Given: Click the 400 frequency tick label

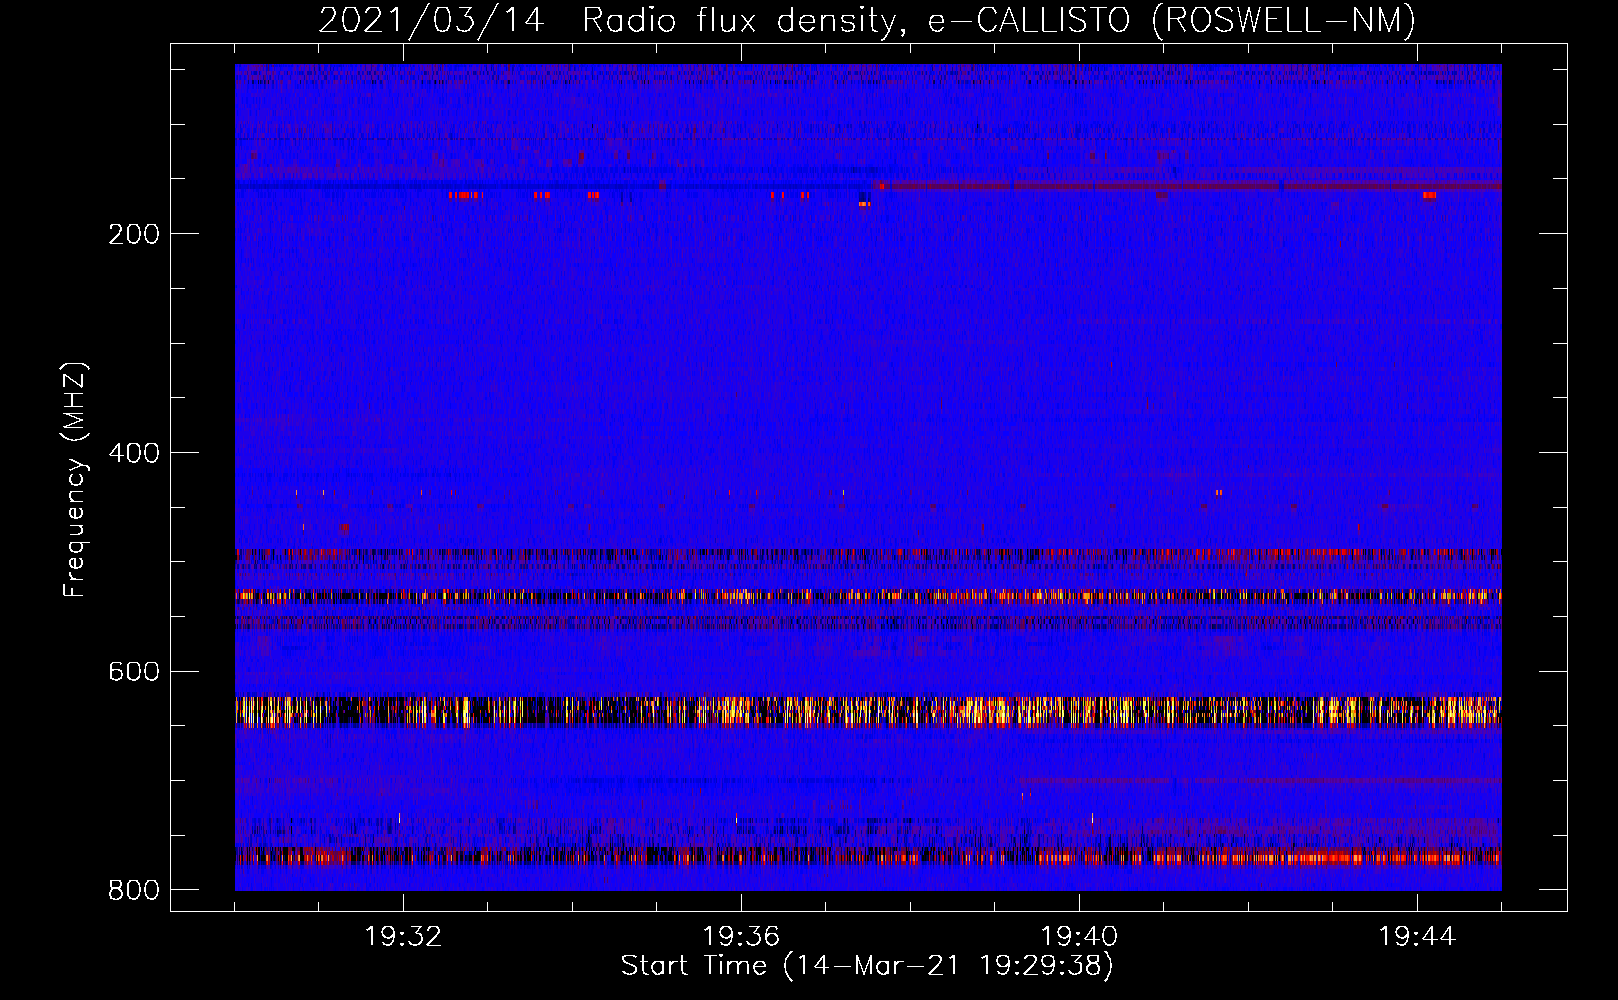Looking at the screenshot, I should point(134,453).
